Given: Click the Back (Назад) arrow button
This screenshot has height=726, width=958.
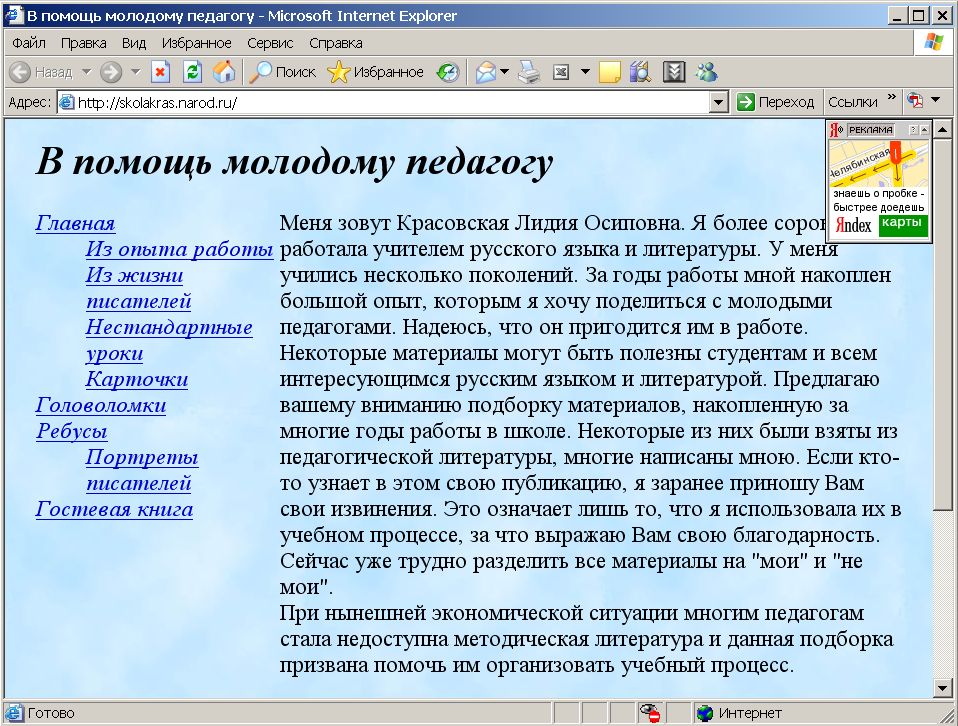Looking at the screenshot, I should (42, 72).
